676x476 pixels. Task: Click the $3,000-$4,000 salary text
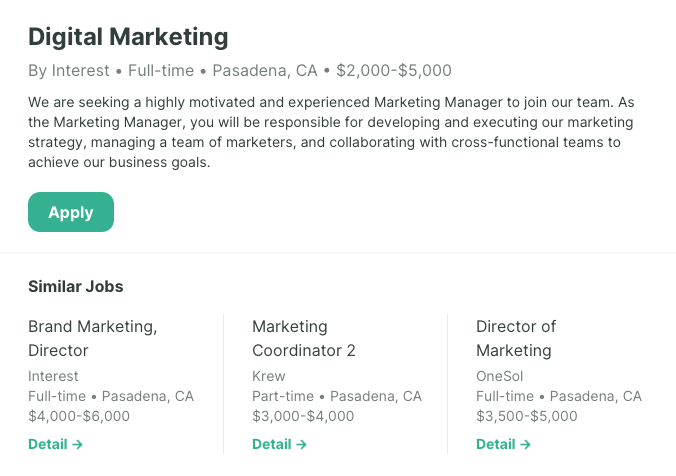pyautogui.click(x=303, y=416)
